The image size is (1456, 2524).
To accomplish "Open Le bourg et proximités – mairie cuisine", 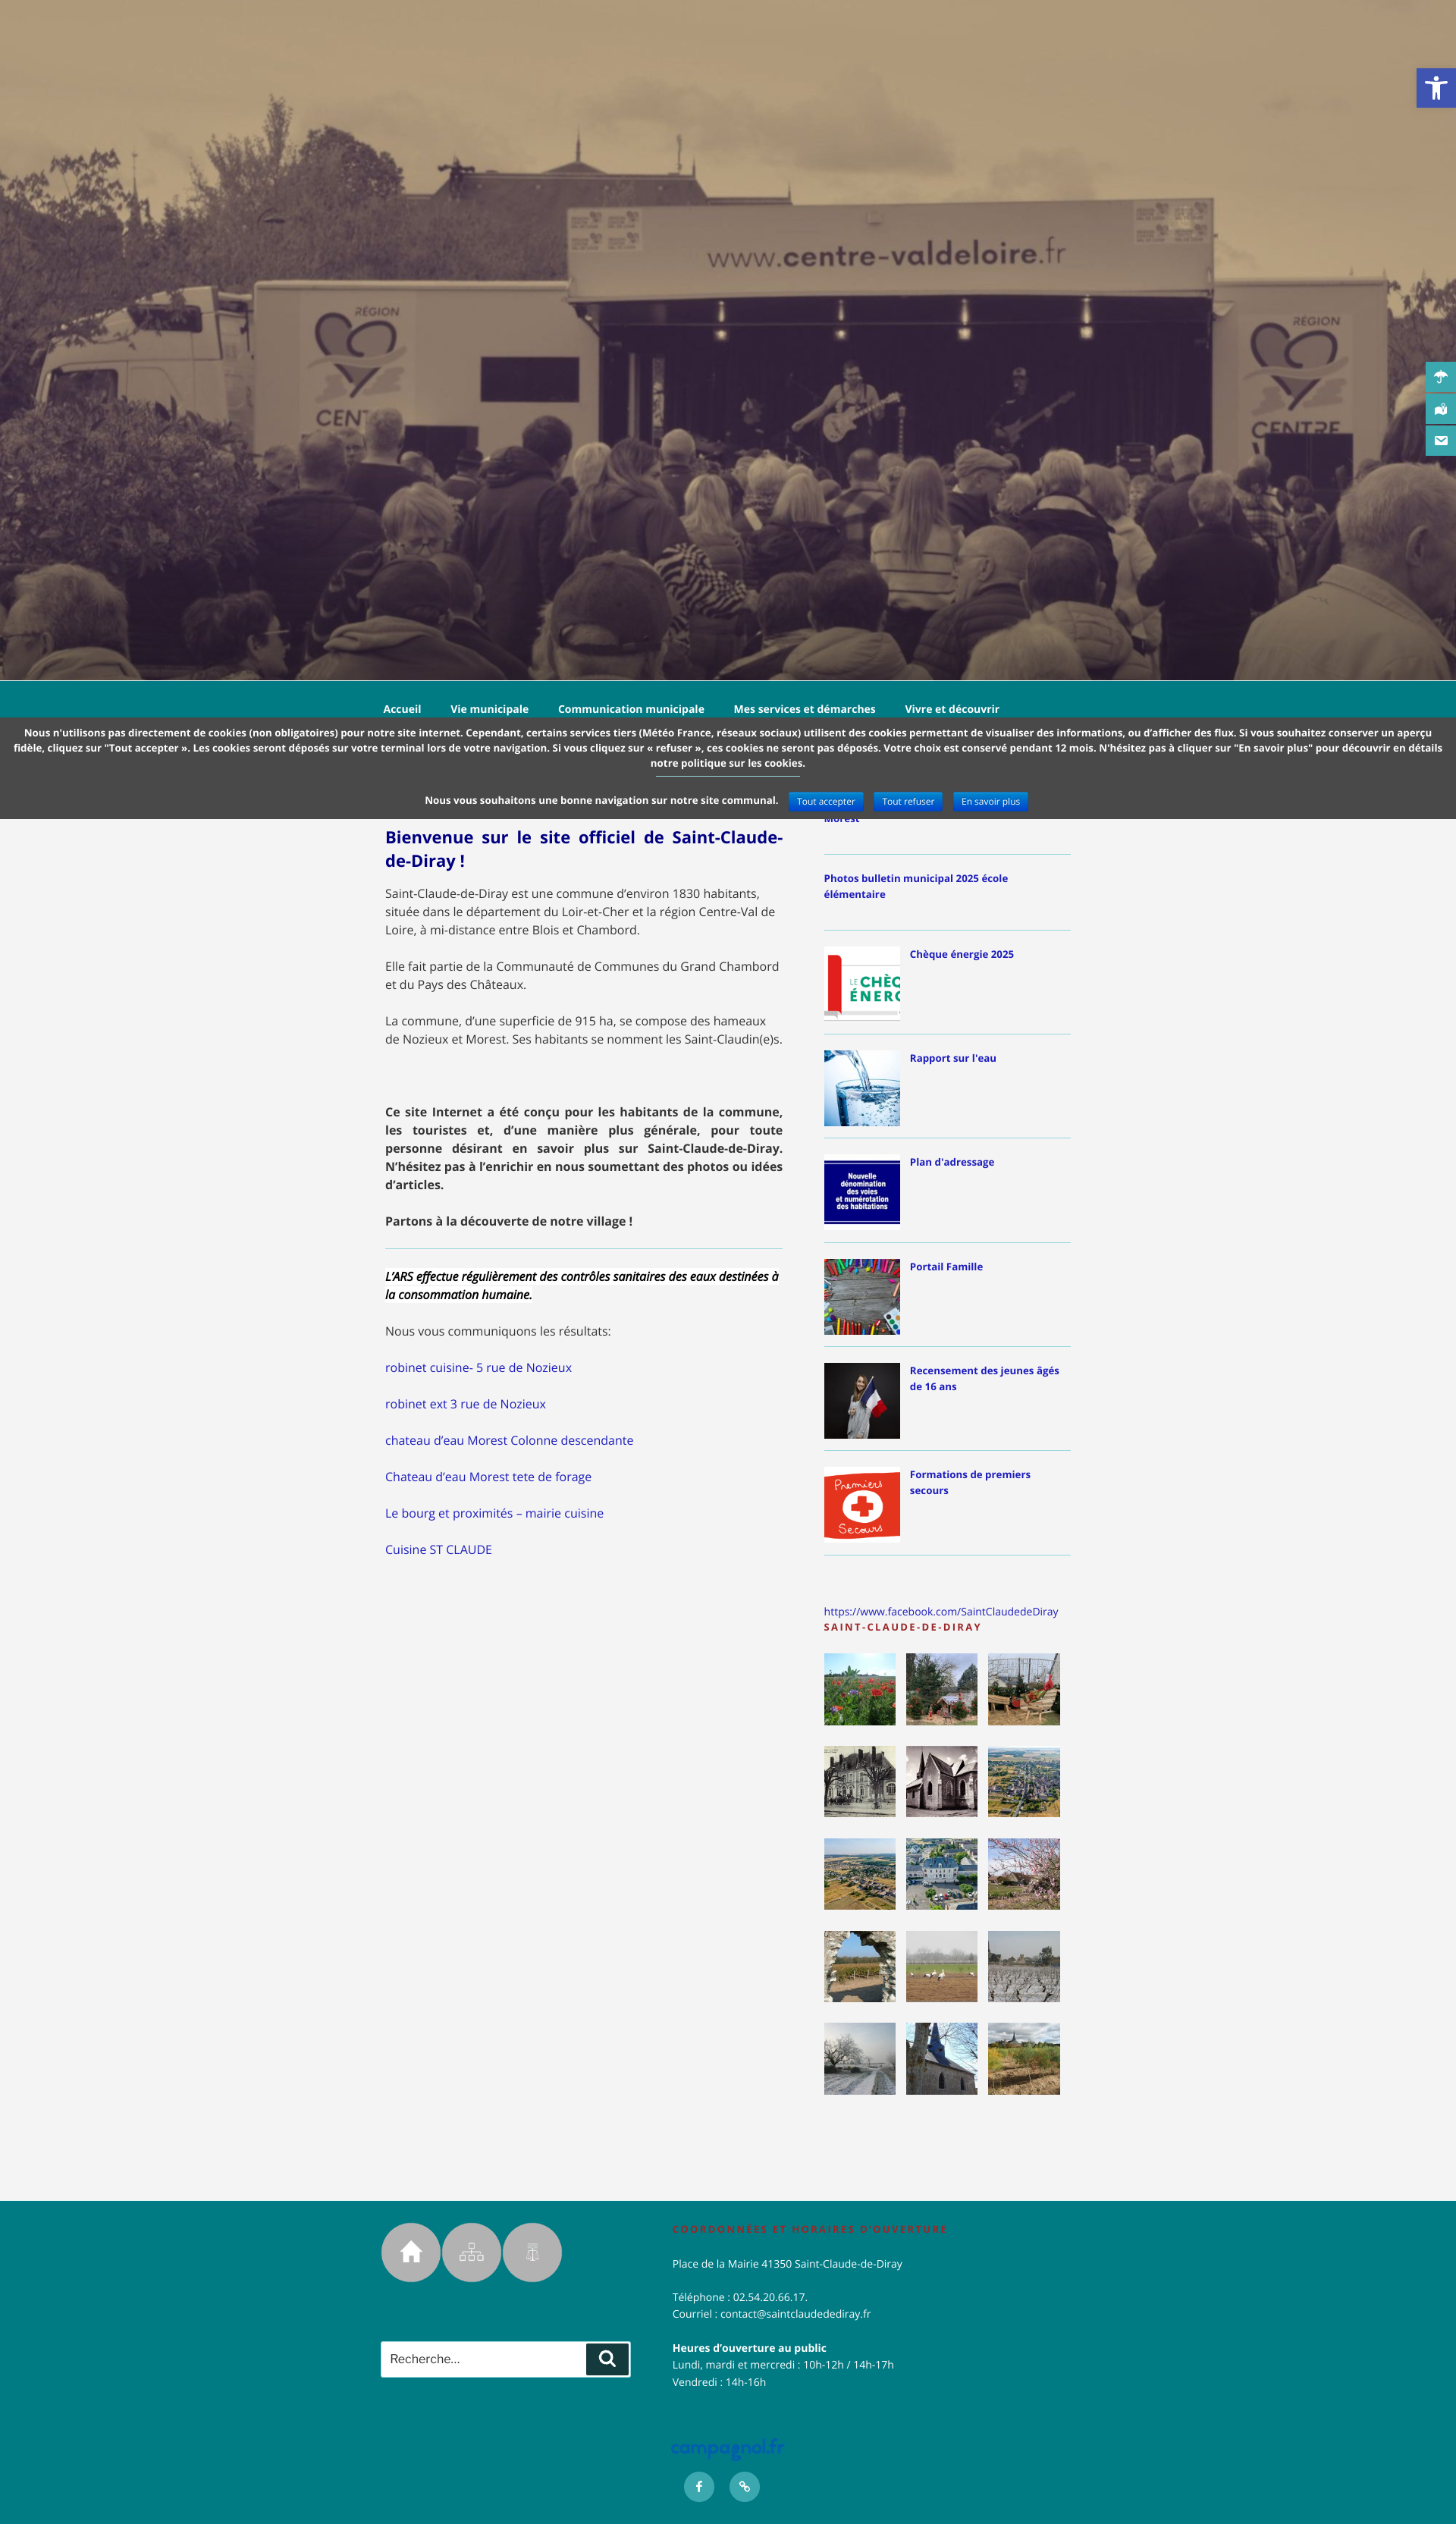I will [494, 1513].
